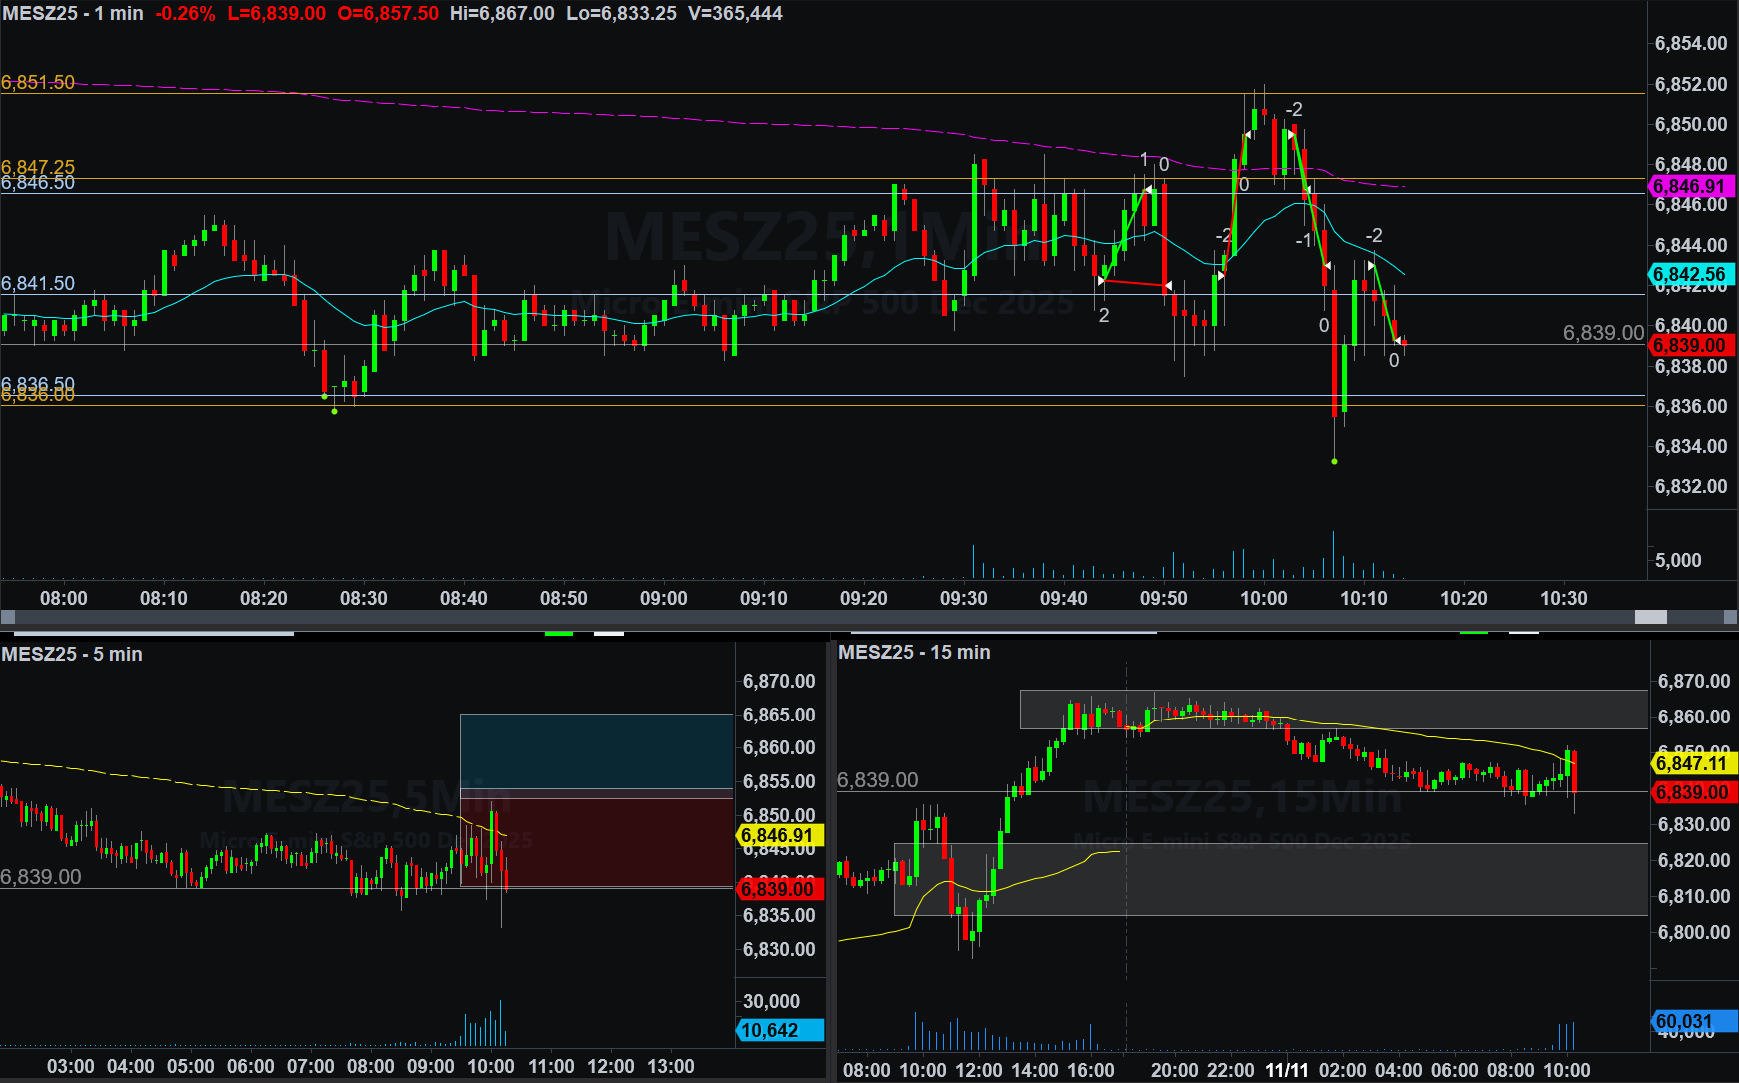Select the MESZ25 - 5 min chart title
This screenshot has height=1083, width=1739.
click(72, 654)
